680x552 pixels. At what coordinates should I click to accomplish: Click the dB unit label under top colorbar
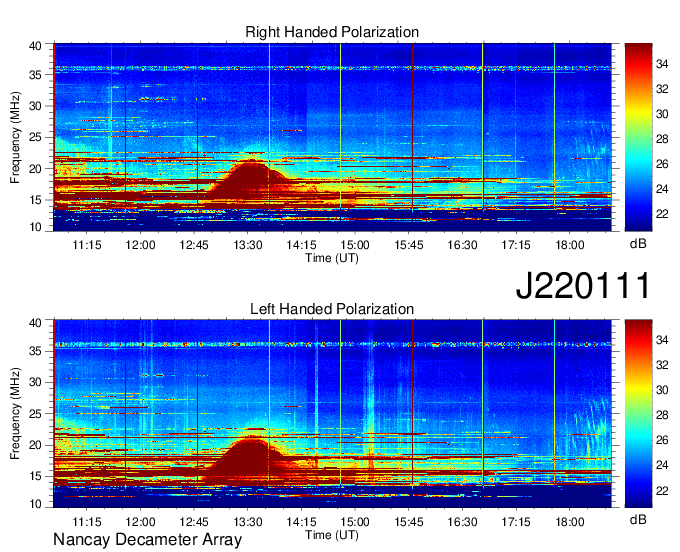638,244
